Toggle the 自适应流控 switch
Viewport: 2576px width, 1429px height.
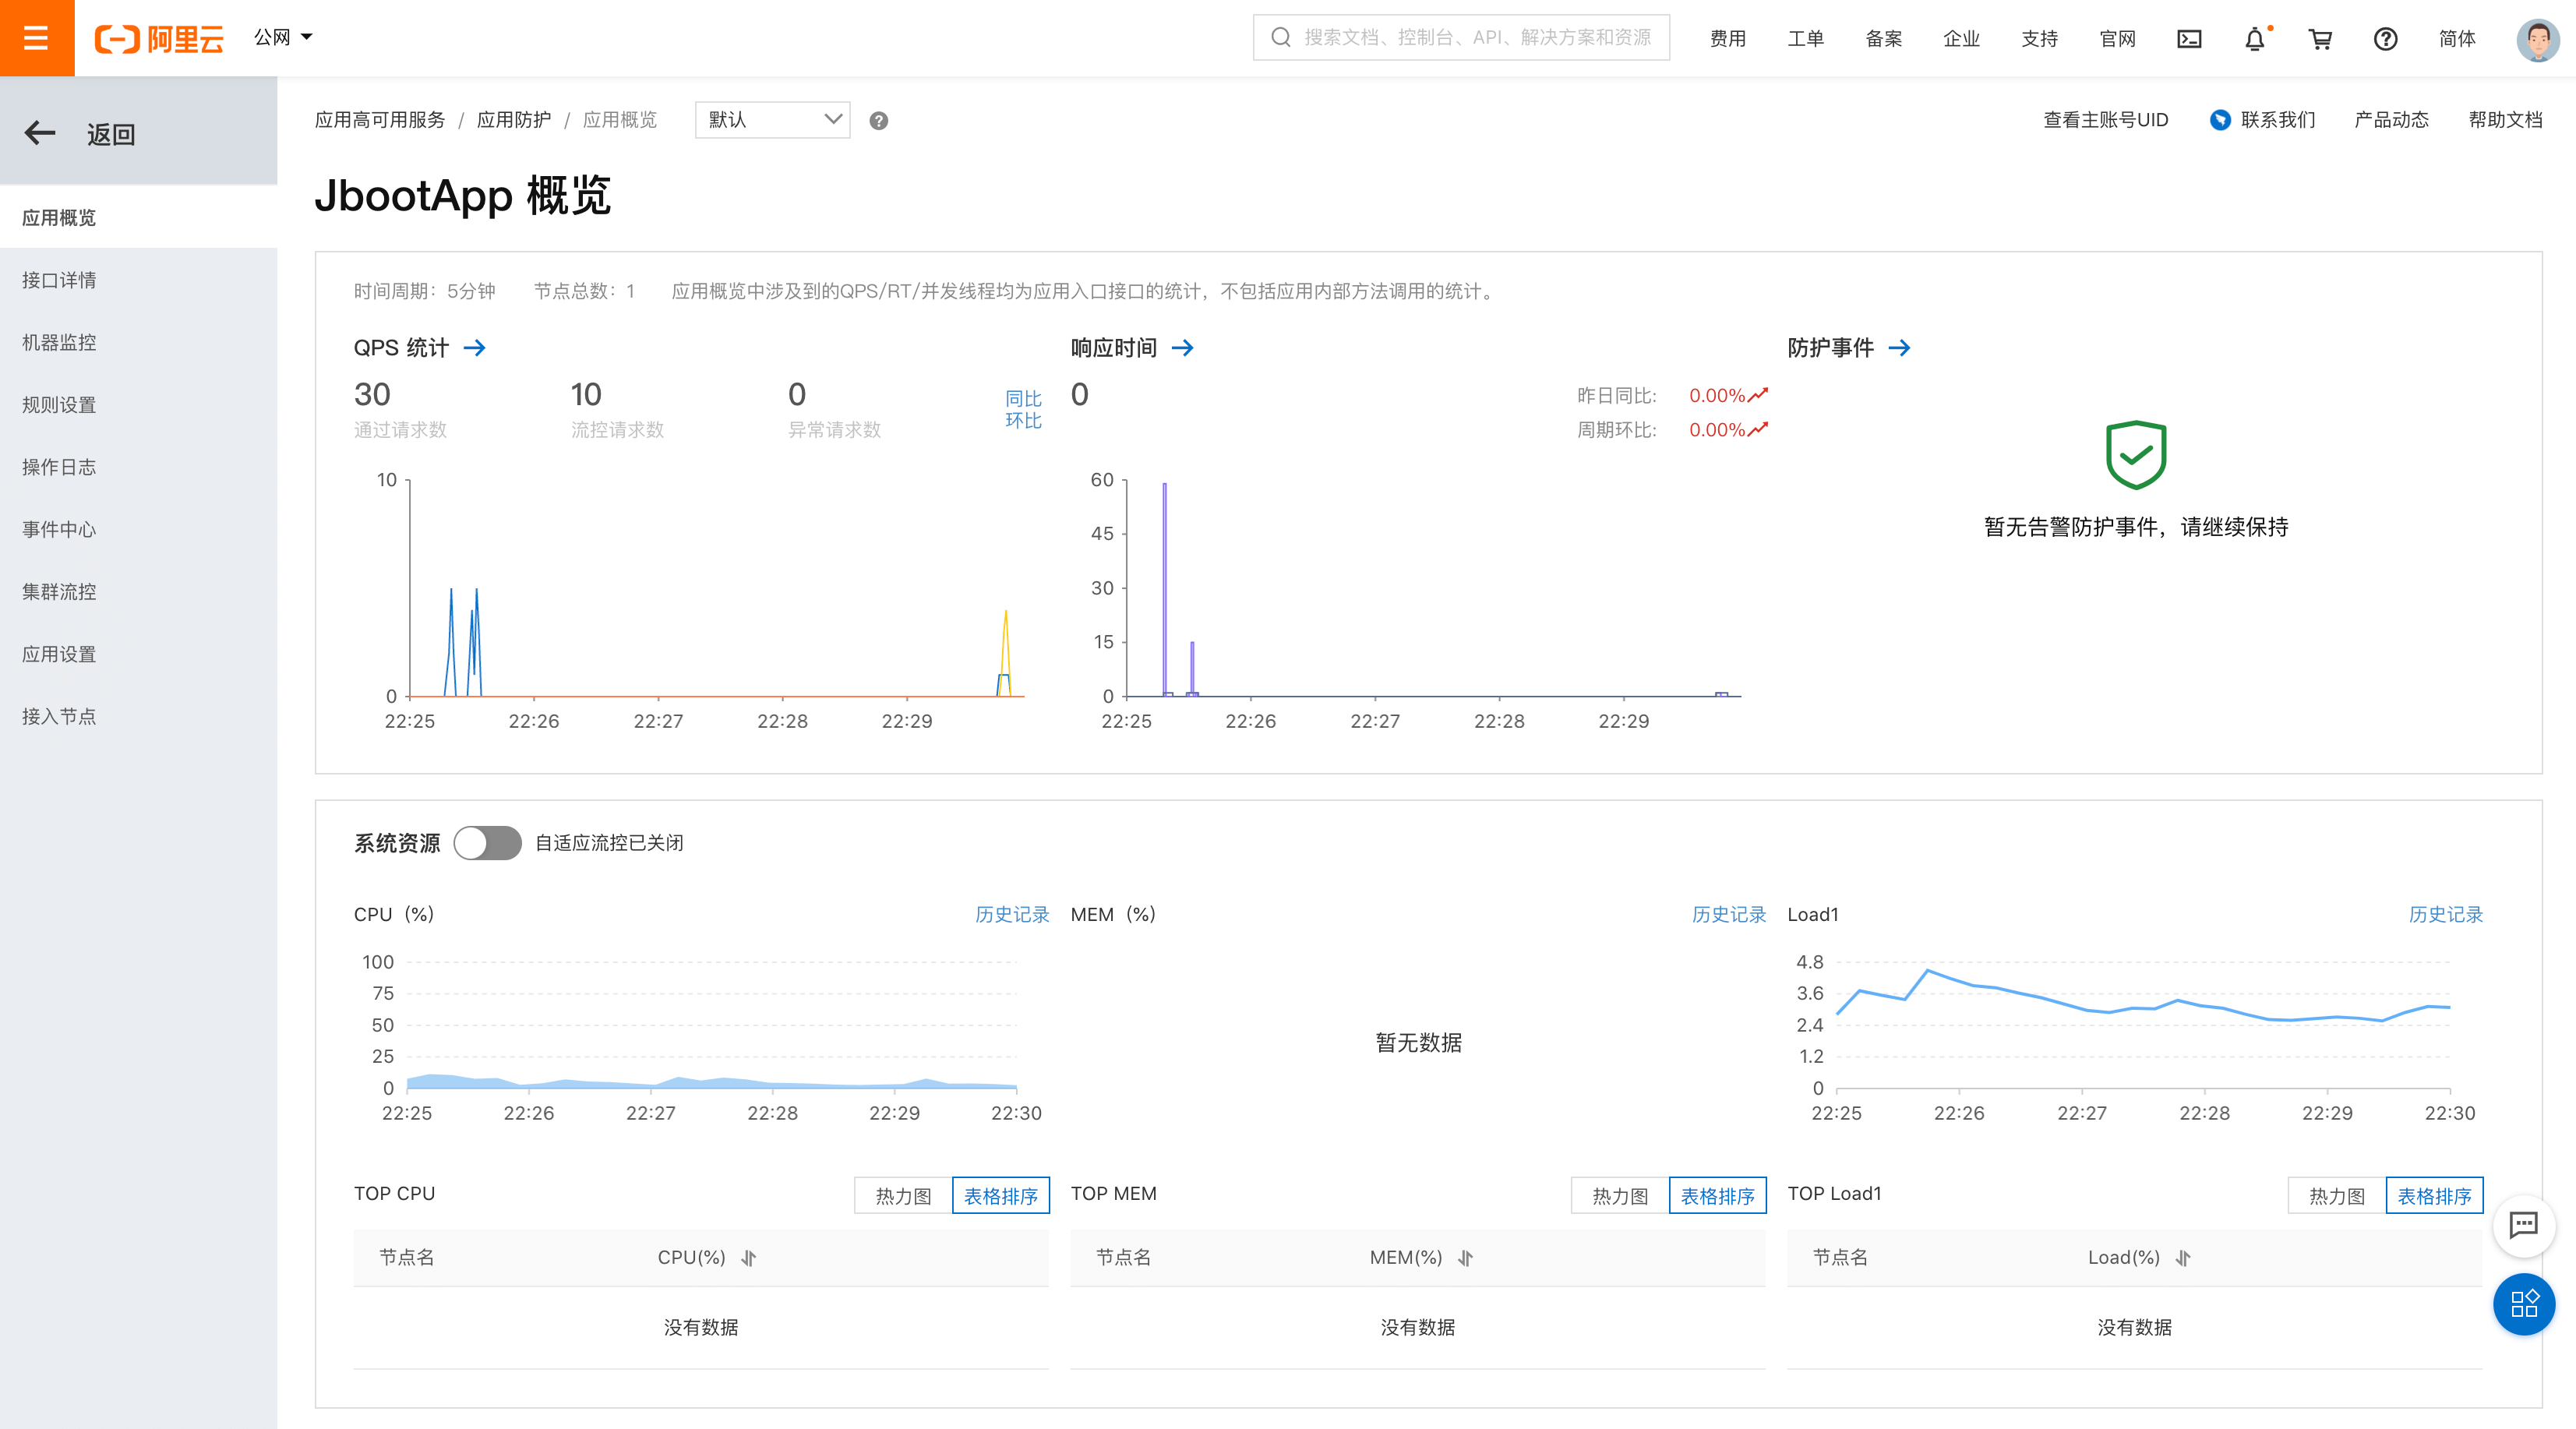click(487, 843)
